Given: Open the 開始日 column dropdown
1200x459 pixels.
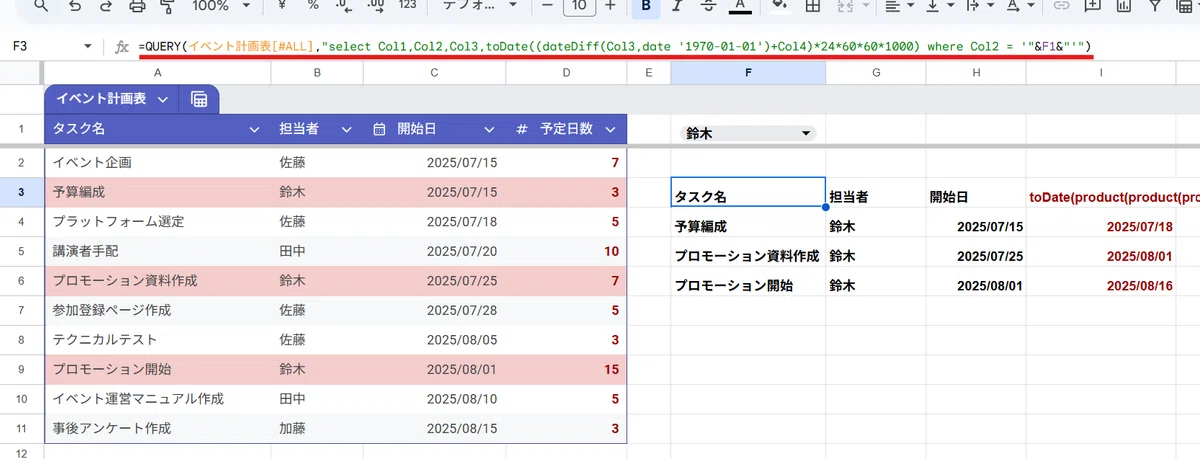Looking at the screenshot, I should click(x=489, y=129).
